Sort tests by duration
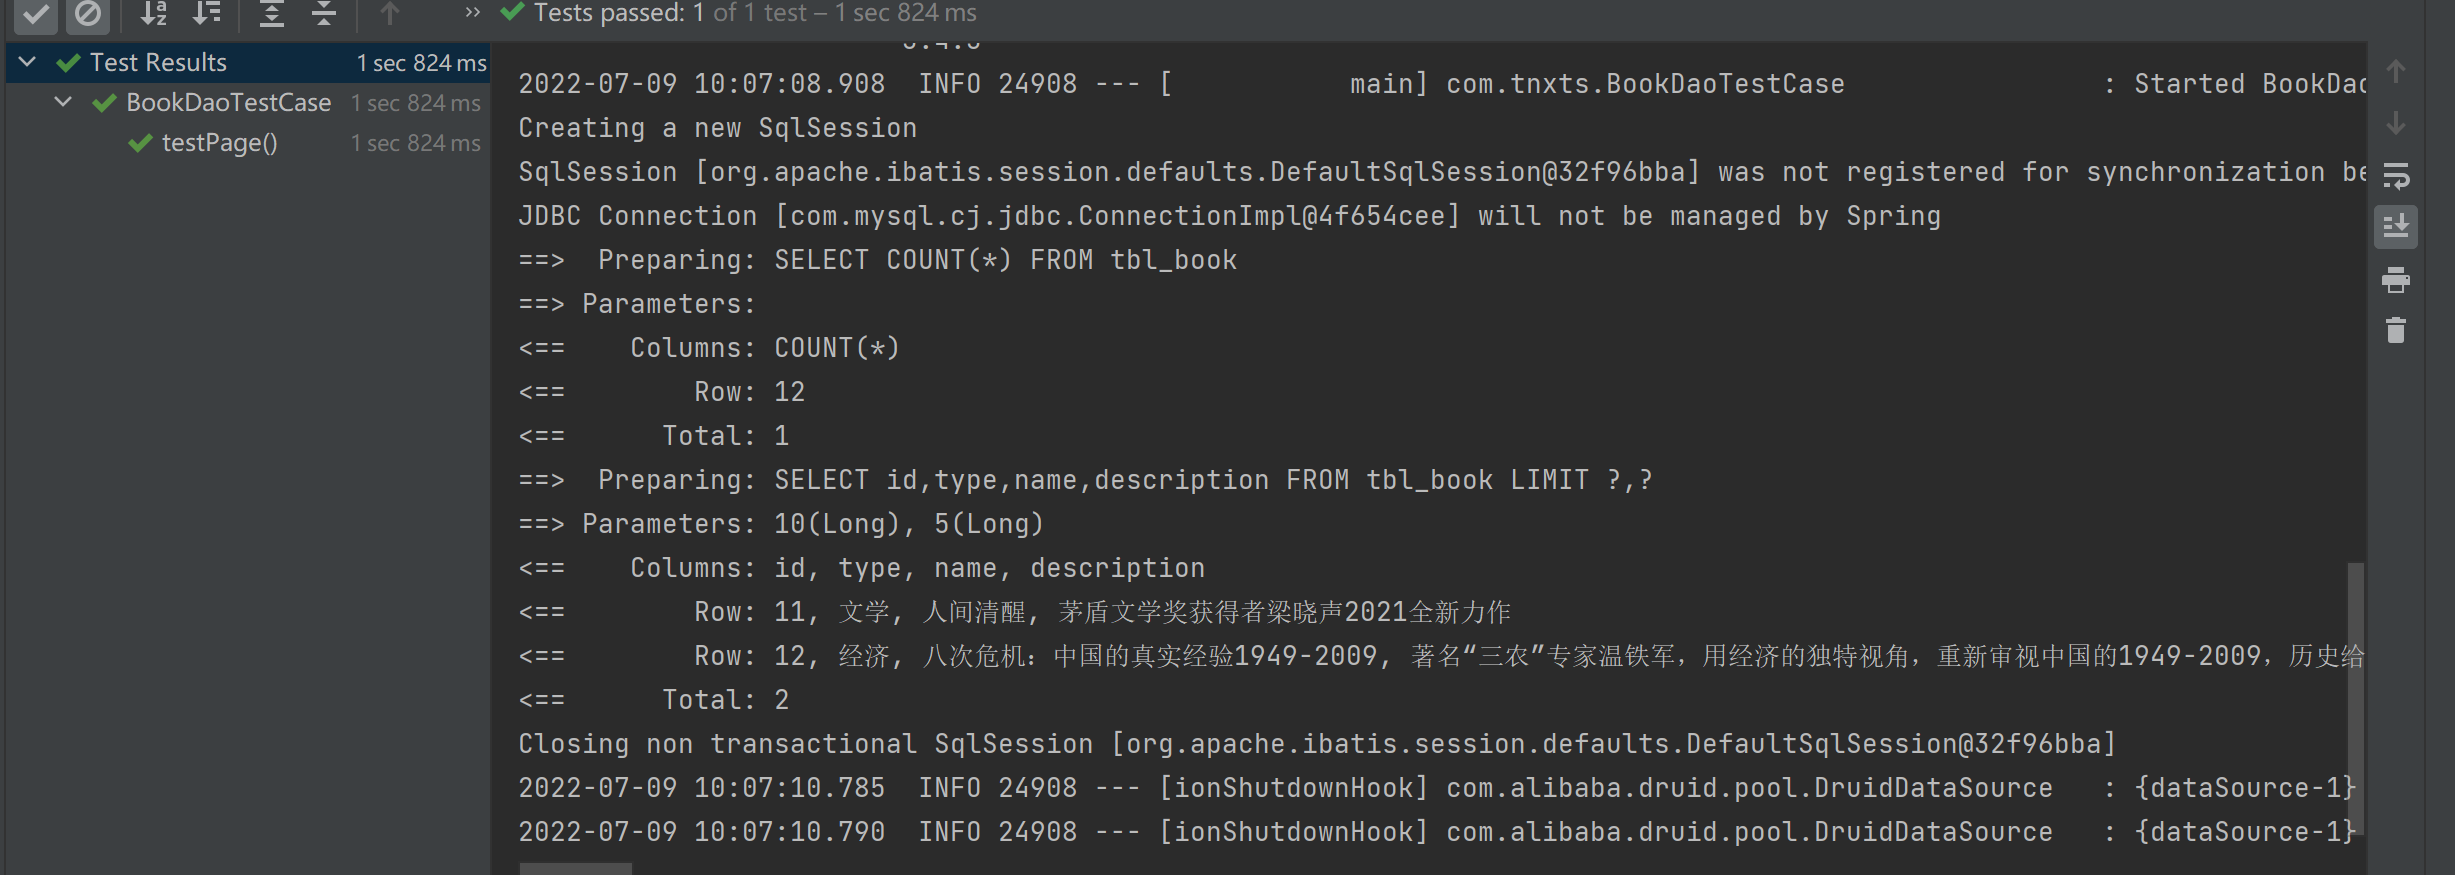The image size is (2455, 875). tap(207, 14)
